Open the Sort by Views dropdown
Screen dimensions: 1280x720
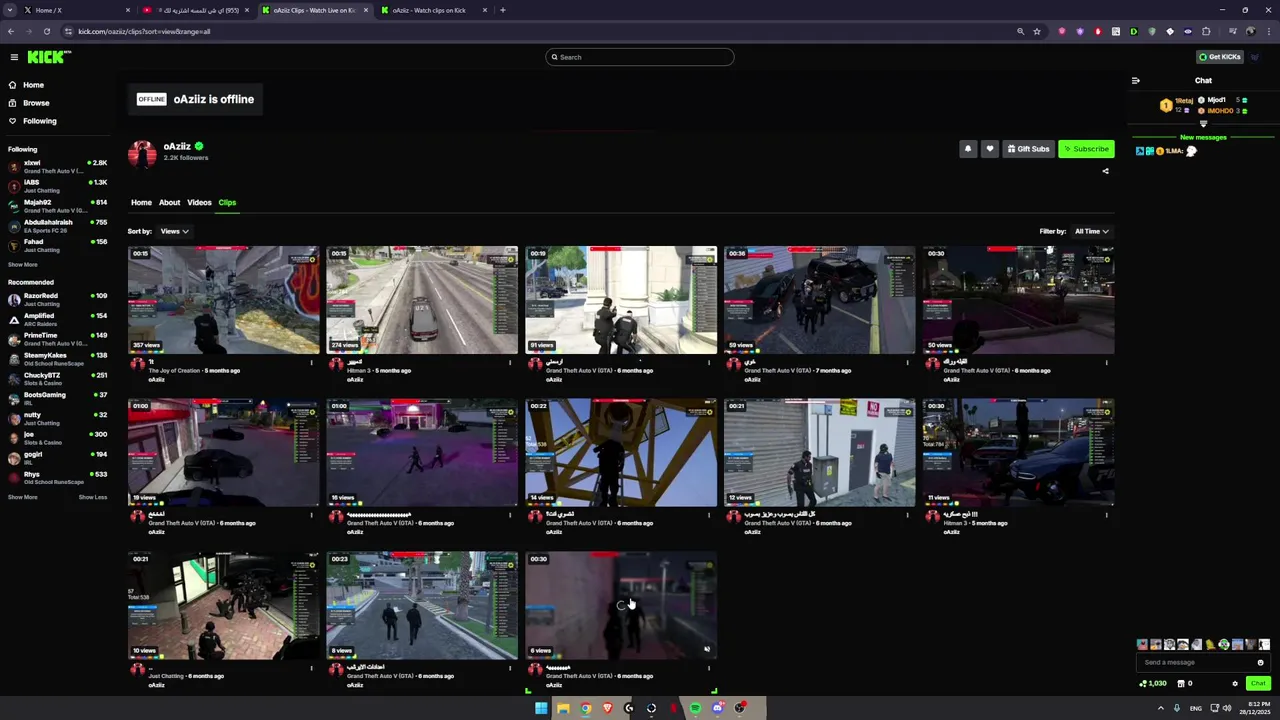[x=175, y=231]
